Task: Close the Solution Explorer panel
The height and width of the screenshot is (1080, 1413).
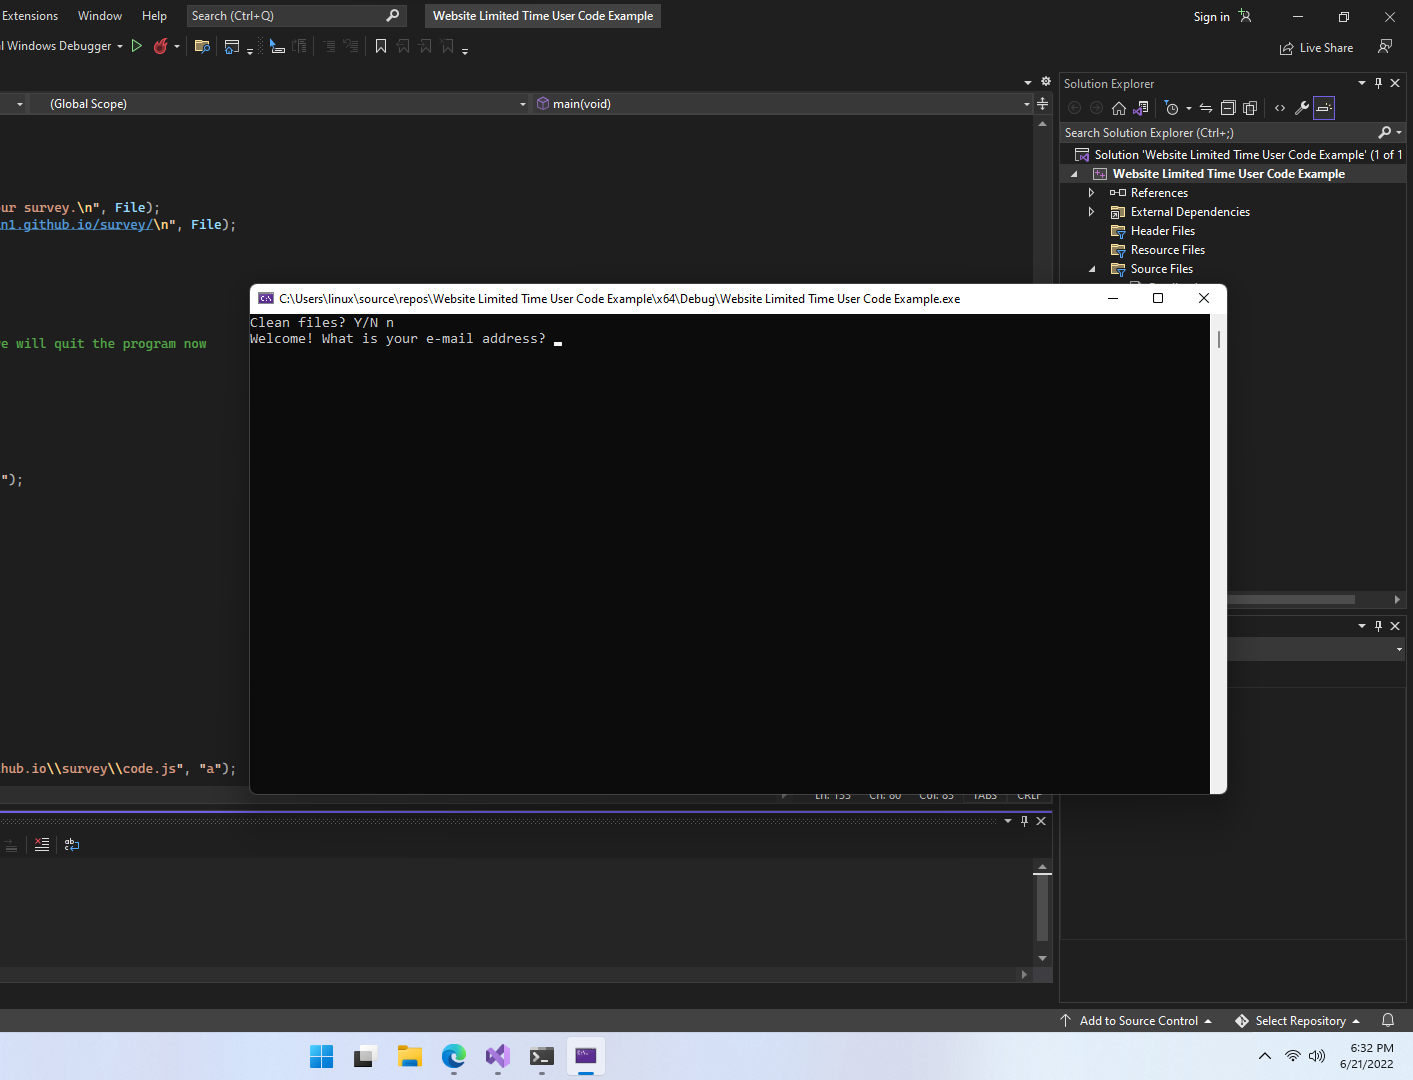Action: (x=1395, y=83)
